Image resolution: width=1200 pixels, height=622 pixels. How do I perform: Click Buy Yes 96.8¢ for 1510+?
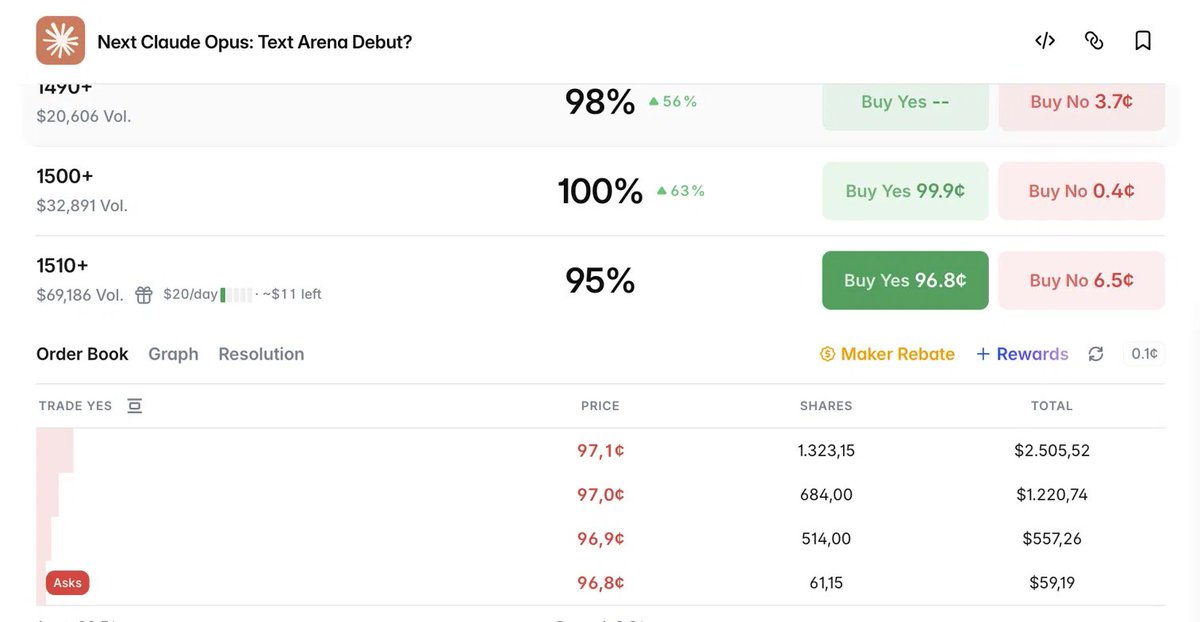pyautogui.click(x=905, y=280)
